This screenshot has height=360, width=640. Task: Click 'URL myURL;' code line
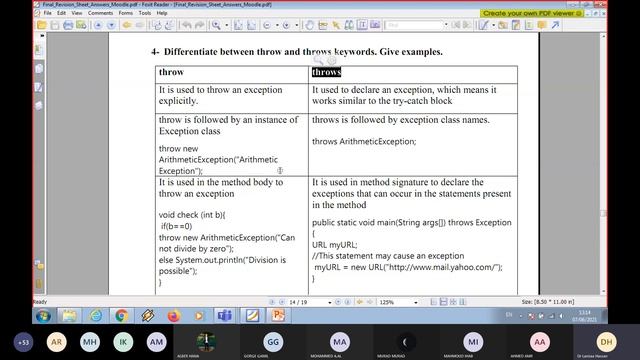pyautogui.click(x=335, y=245)
